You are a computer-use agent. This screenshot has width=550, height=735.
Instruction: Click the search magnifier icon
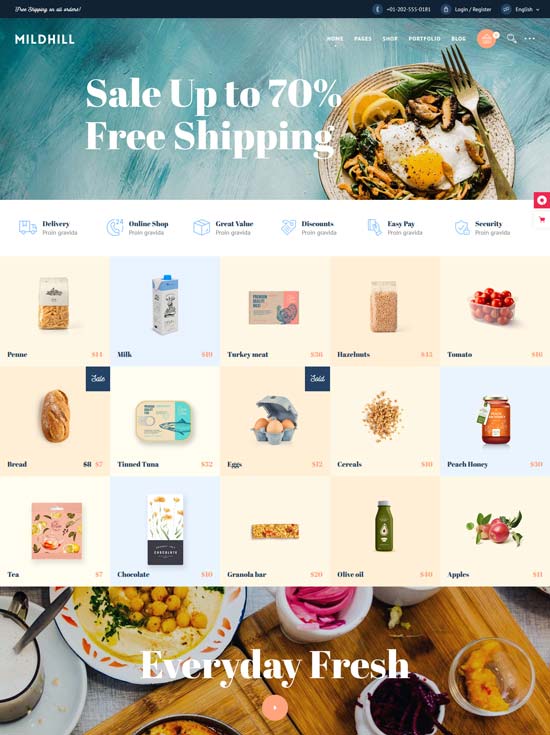(512, 38)
